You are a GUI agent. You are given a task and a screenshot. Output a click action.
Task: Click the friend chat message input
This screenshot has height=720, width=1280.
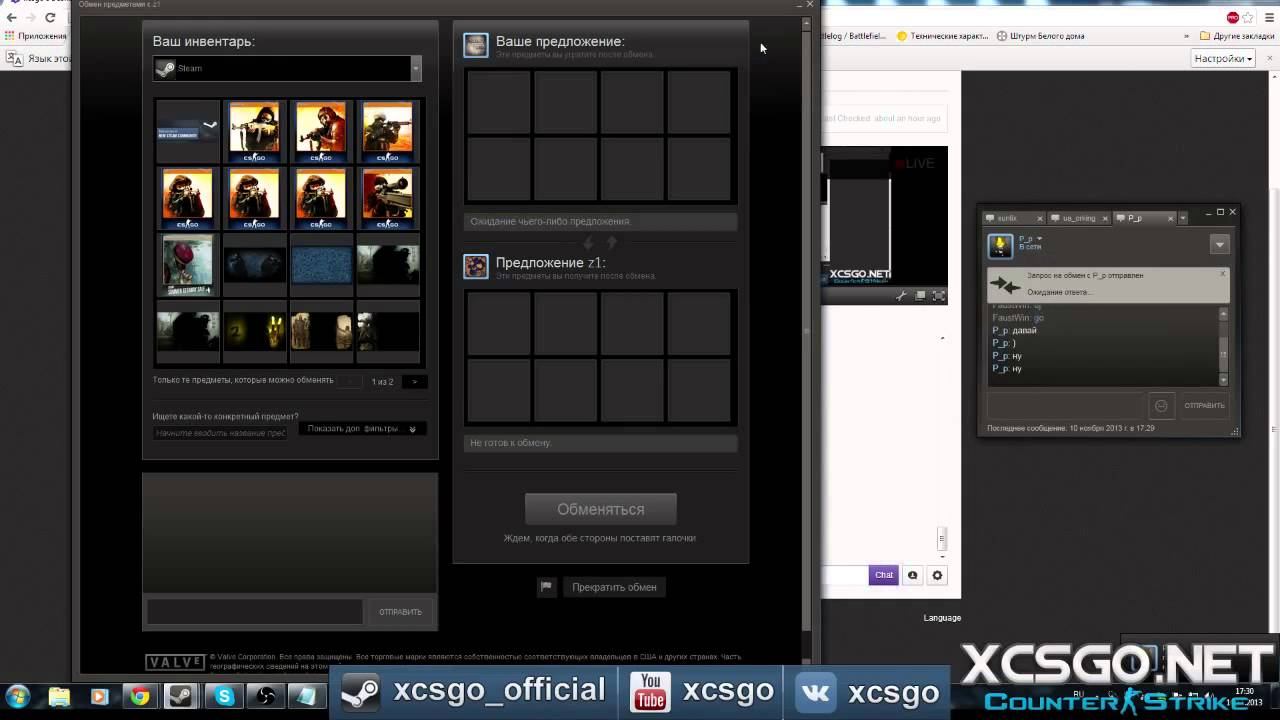[1065, 405]
